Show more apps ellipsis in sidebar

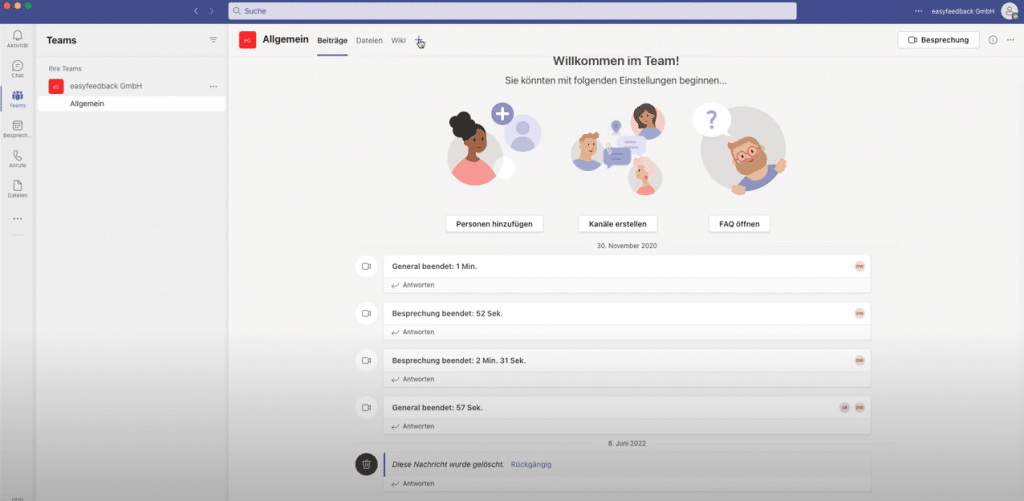[18, 219]
